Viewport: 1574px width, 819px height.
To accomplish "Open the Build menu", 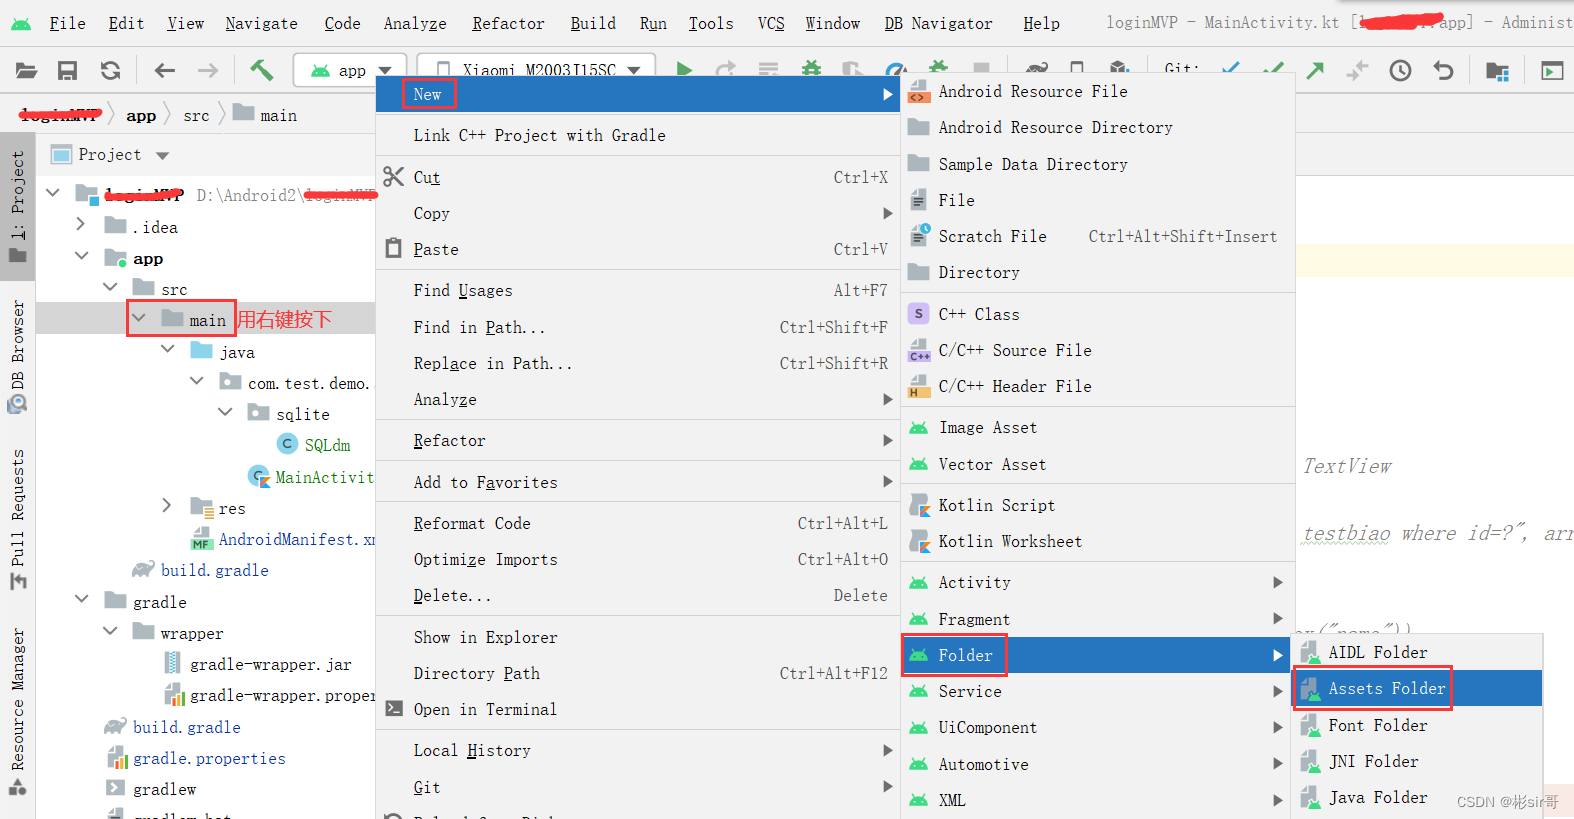I will click(593, 23).
